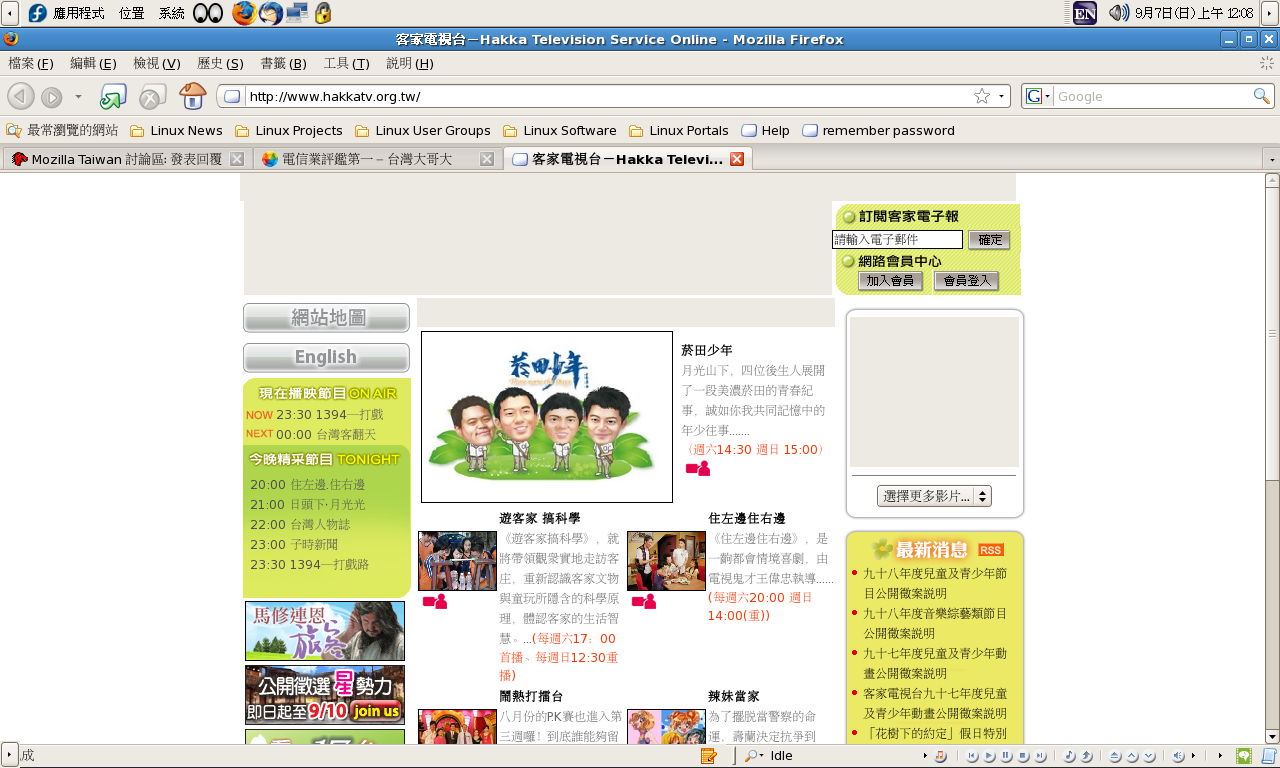Viewport: 1280px width, 768px height.
Task: Launch Thunderbird from the top panel
Action: 270,13
